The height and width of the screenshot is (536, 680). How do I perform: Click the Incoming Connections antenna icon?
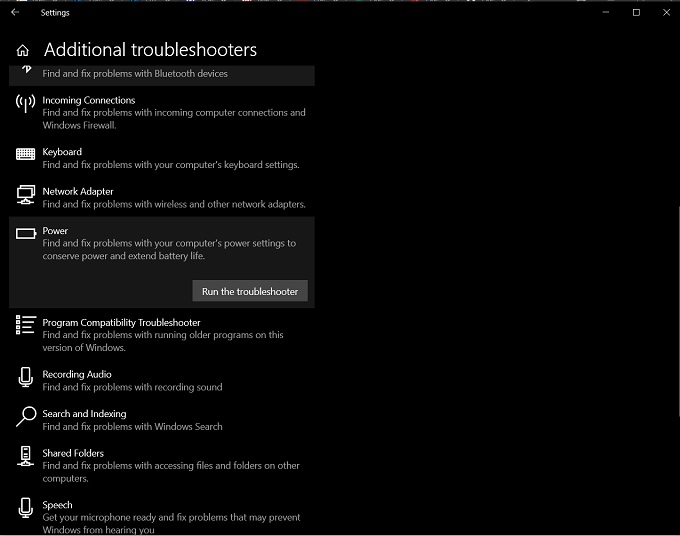[26, 104]
